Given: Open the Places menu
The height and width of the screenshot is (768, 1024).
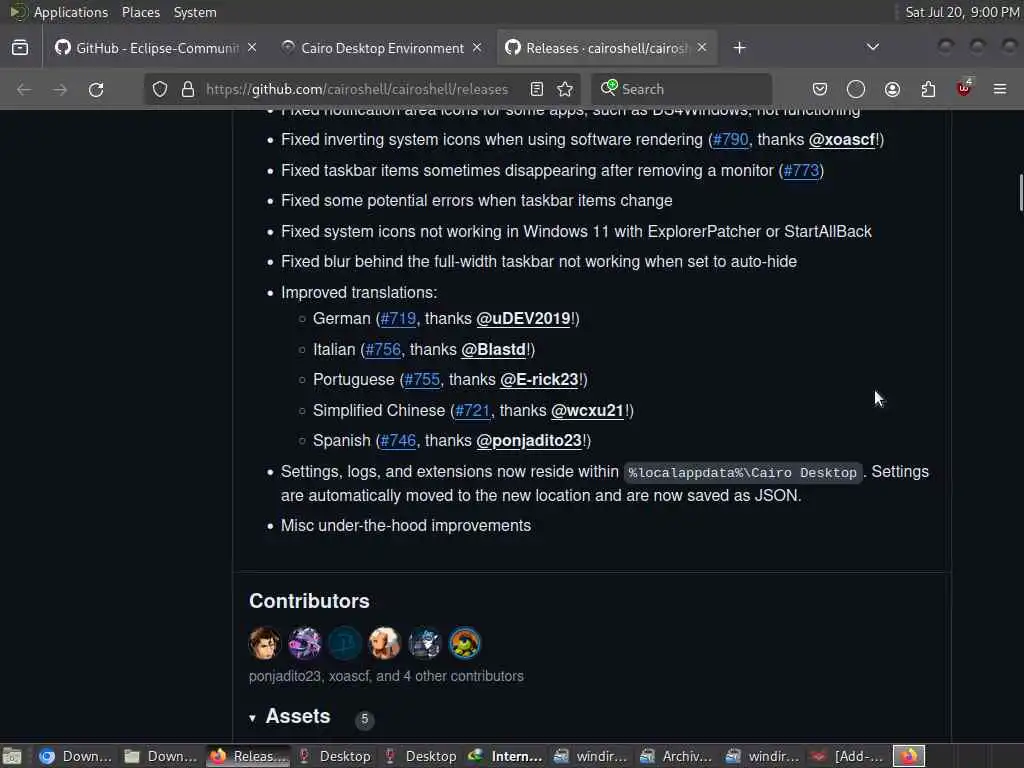Looking at the screenshot, I should pyautogui.click(x=141, y=12).
